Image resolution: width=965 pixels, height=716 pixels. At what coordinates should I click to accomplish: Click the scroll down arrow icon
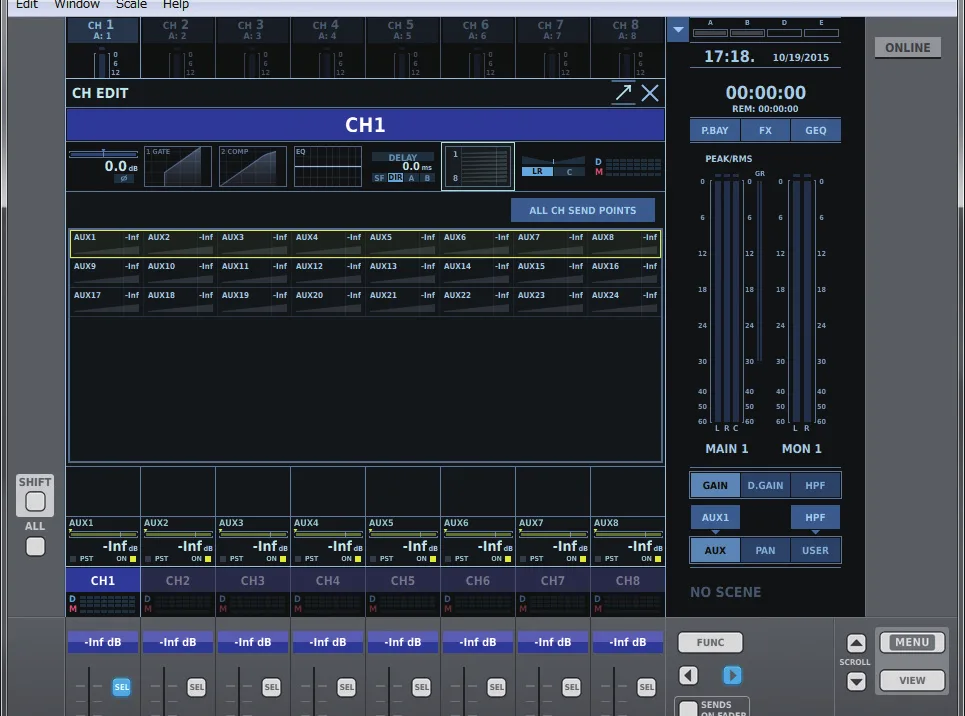pyautogui.click(x=855, y=681)
